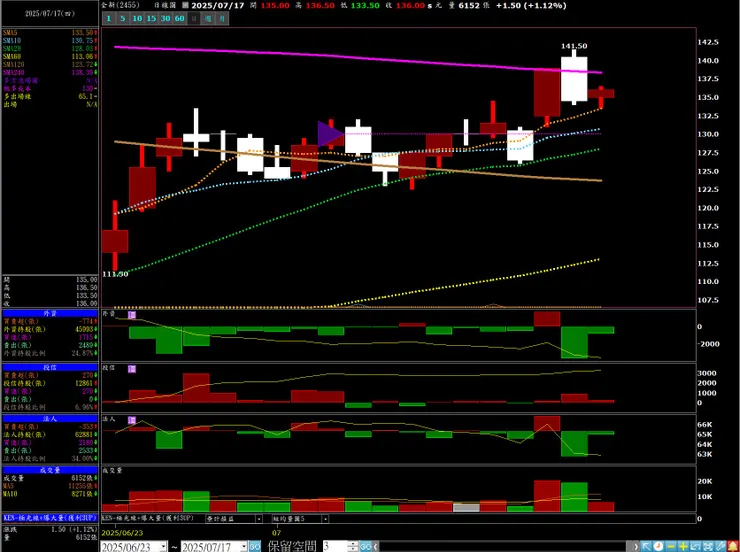740x552 pixels.
Task: Click the blue 外資 section header
Action: pyautogui.click(x=50, y=313)
